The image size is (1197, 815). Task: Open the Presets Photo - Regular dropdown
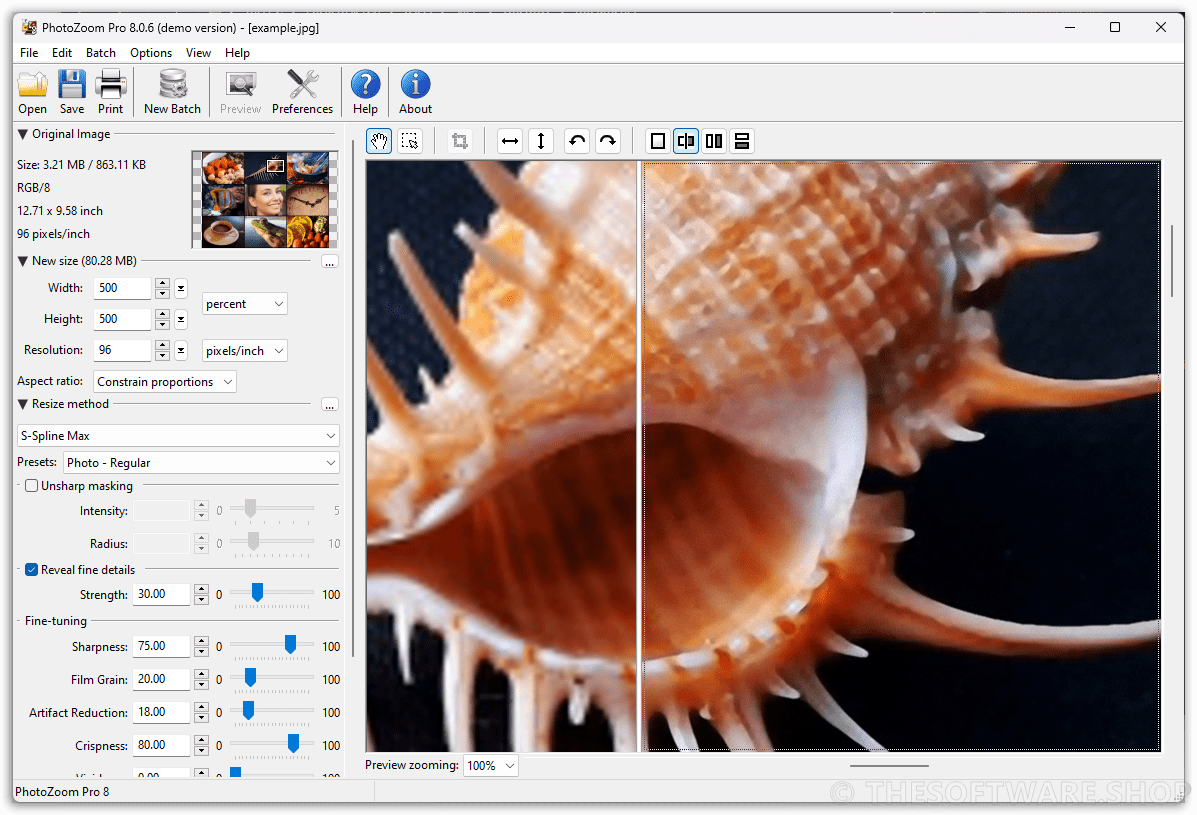[x=201, y=462]
